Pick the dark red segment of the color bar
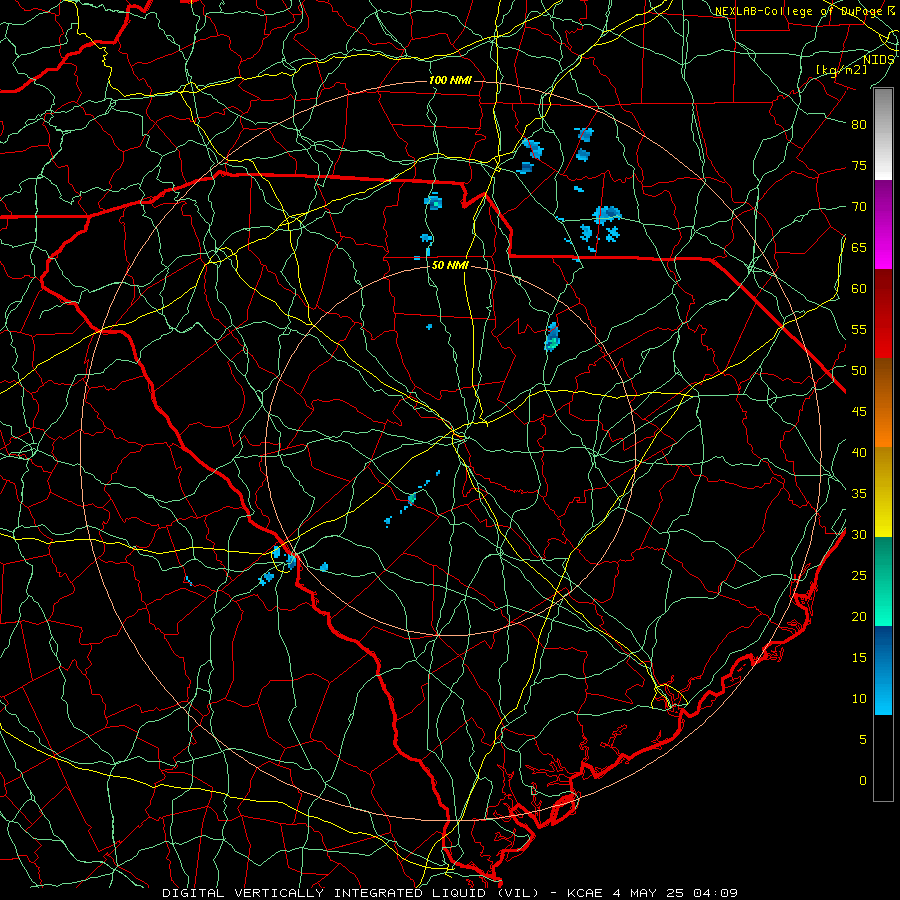This screenshot has height=900, width=900. click(x=883, y=314)
